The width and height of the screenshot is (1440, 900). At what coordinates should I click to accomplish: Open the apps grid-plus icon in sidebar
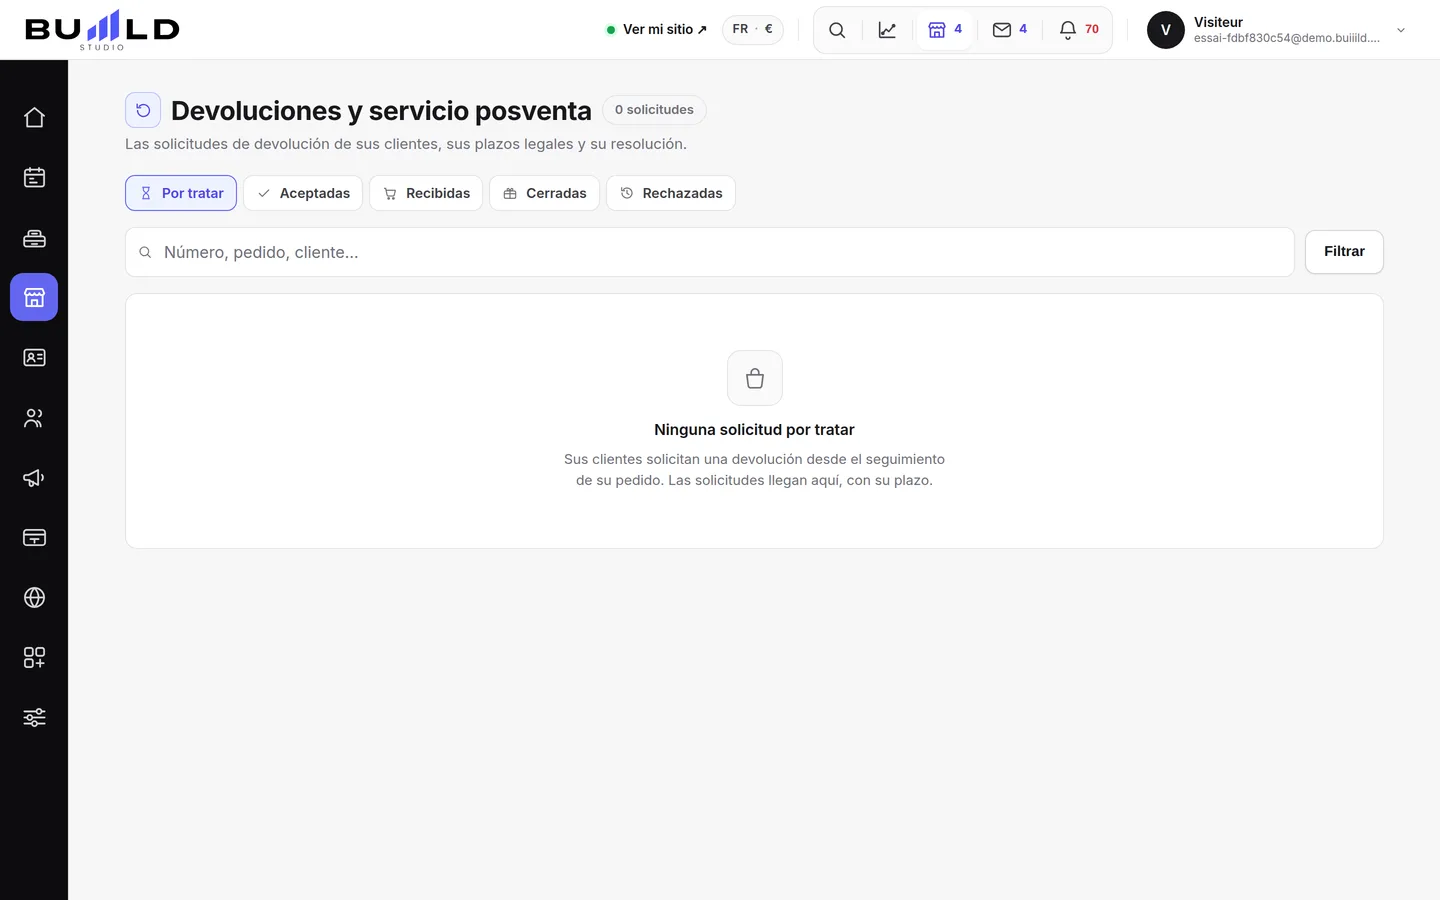34,658
